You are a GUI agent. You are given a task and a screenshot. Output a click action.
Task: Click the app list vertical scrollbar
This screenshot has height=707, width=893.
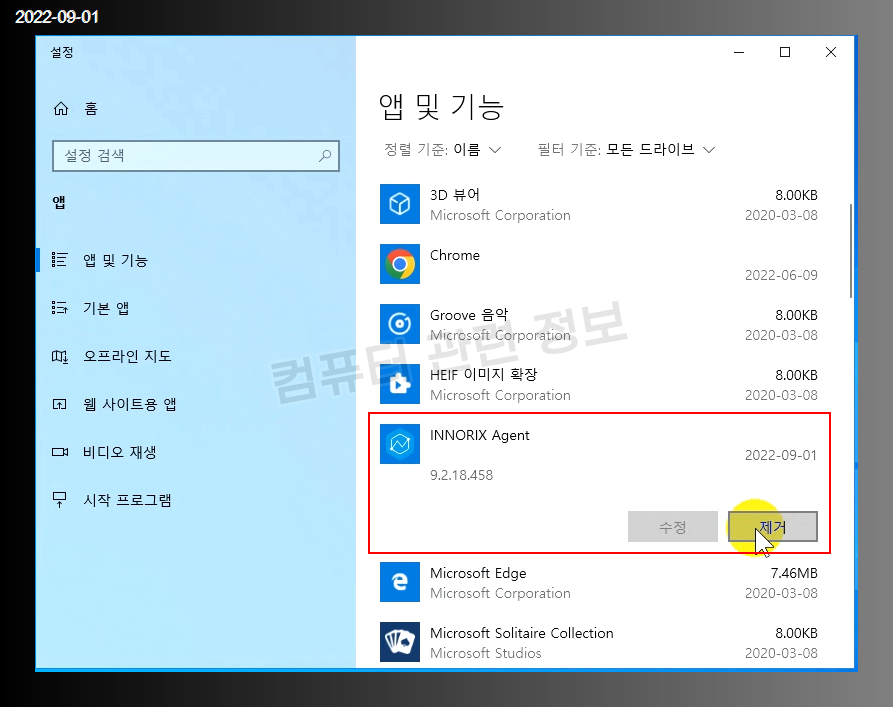[851, 251]
